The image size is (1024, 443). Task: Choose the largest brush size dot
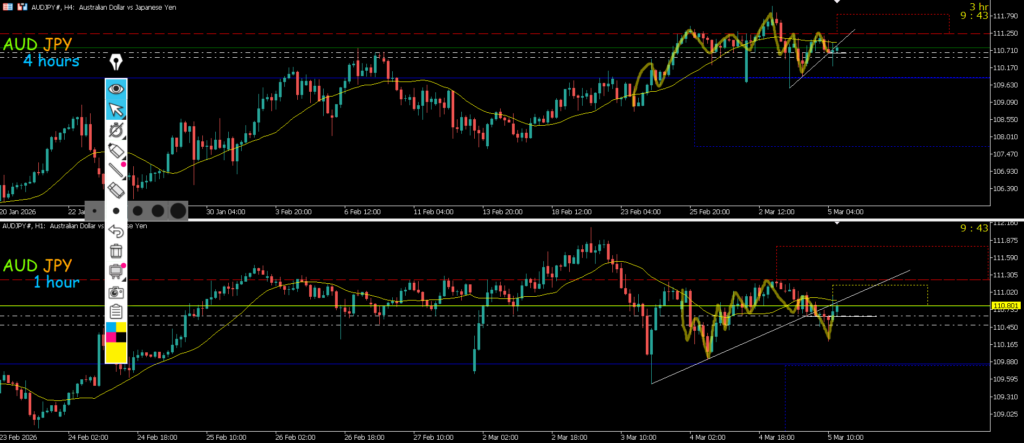(x=178, y=211)
